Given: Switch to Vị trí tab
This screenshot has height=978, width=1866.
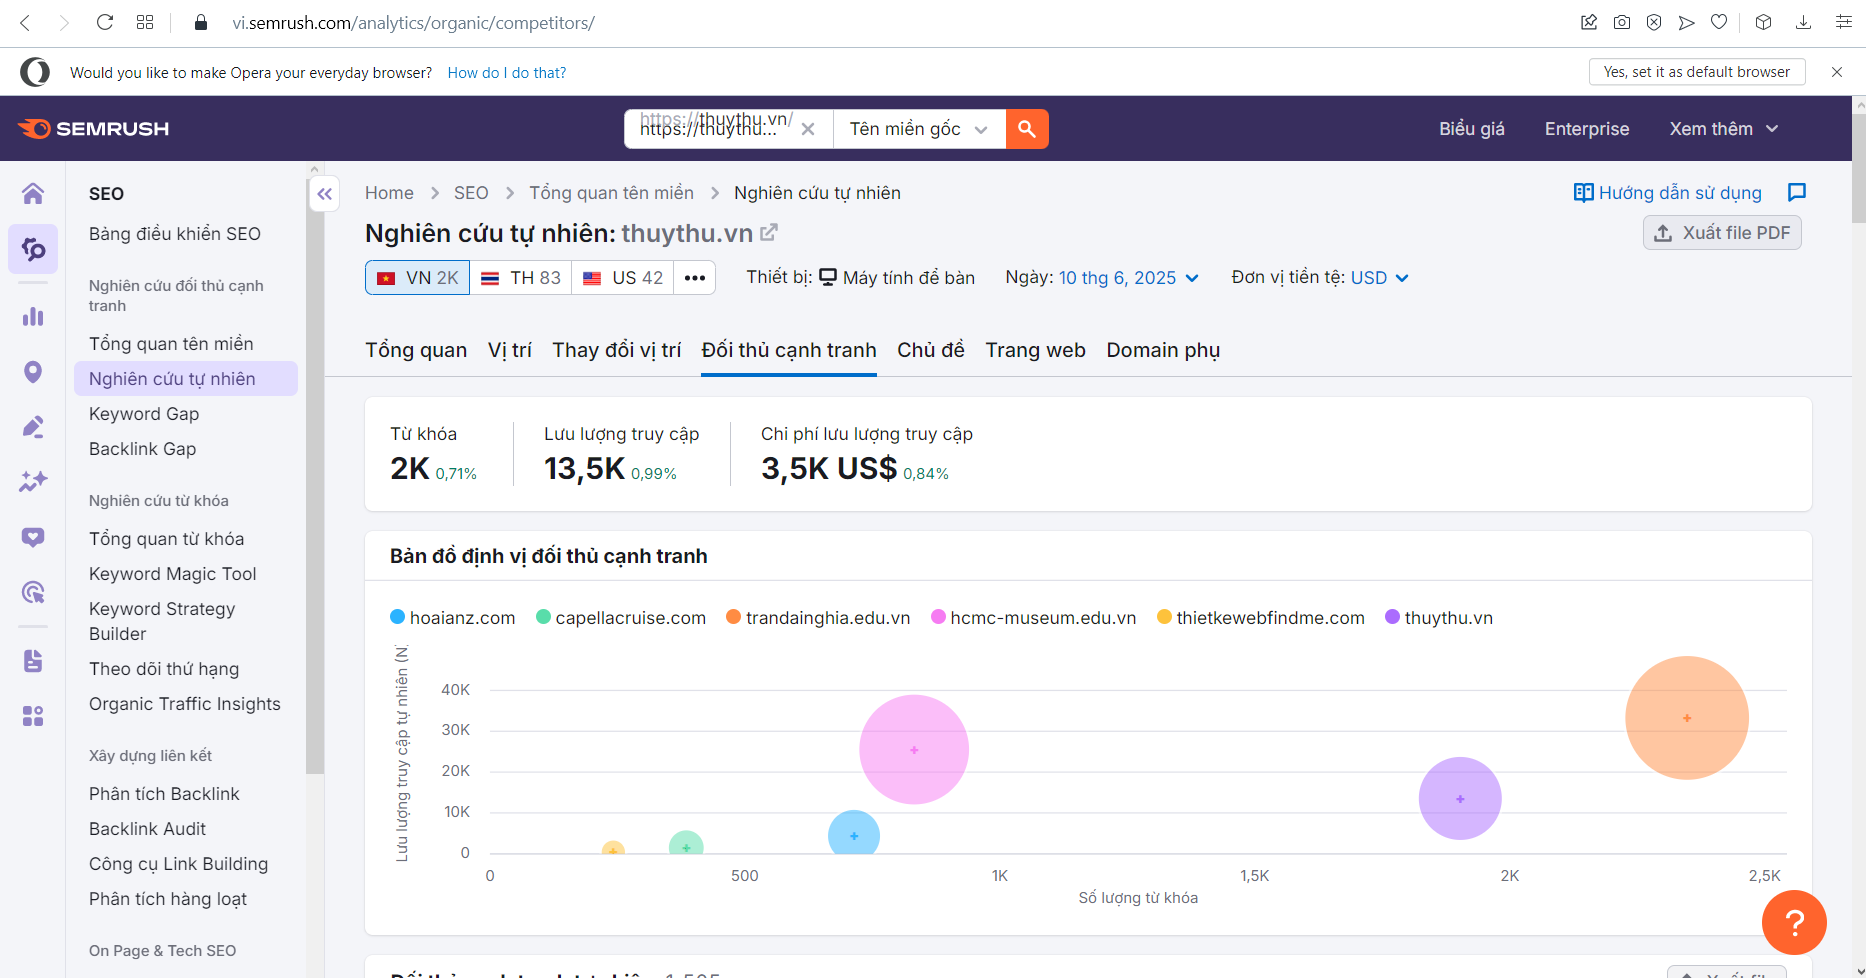Looking at the screenshot, I should click(x=510, y=350).
